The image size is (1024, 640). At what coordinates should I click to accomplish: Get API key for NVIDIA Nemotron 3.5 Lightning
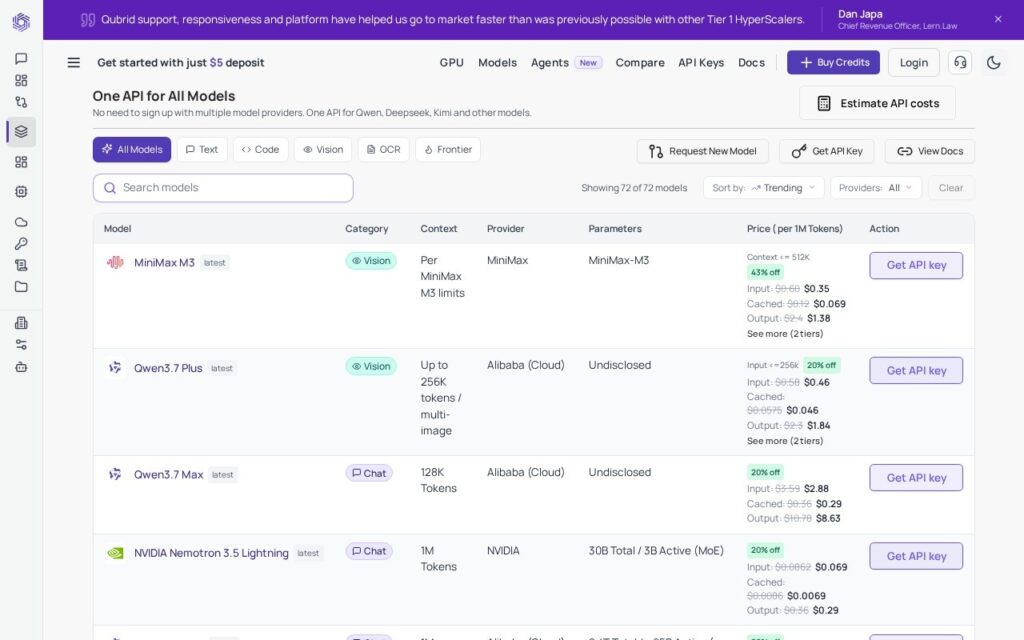click(x=916, y=556)
